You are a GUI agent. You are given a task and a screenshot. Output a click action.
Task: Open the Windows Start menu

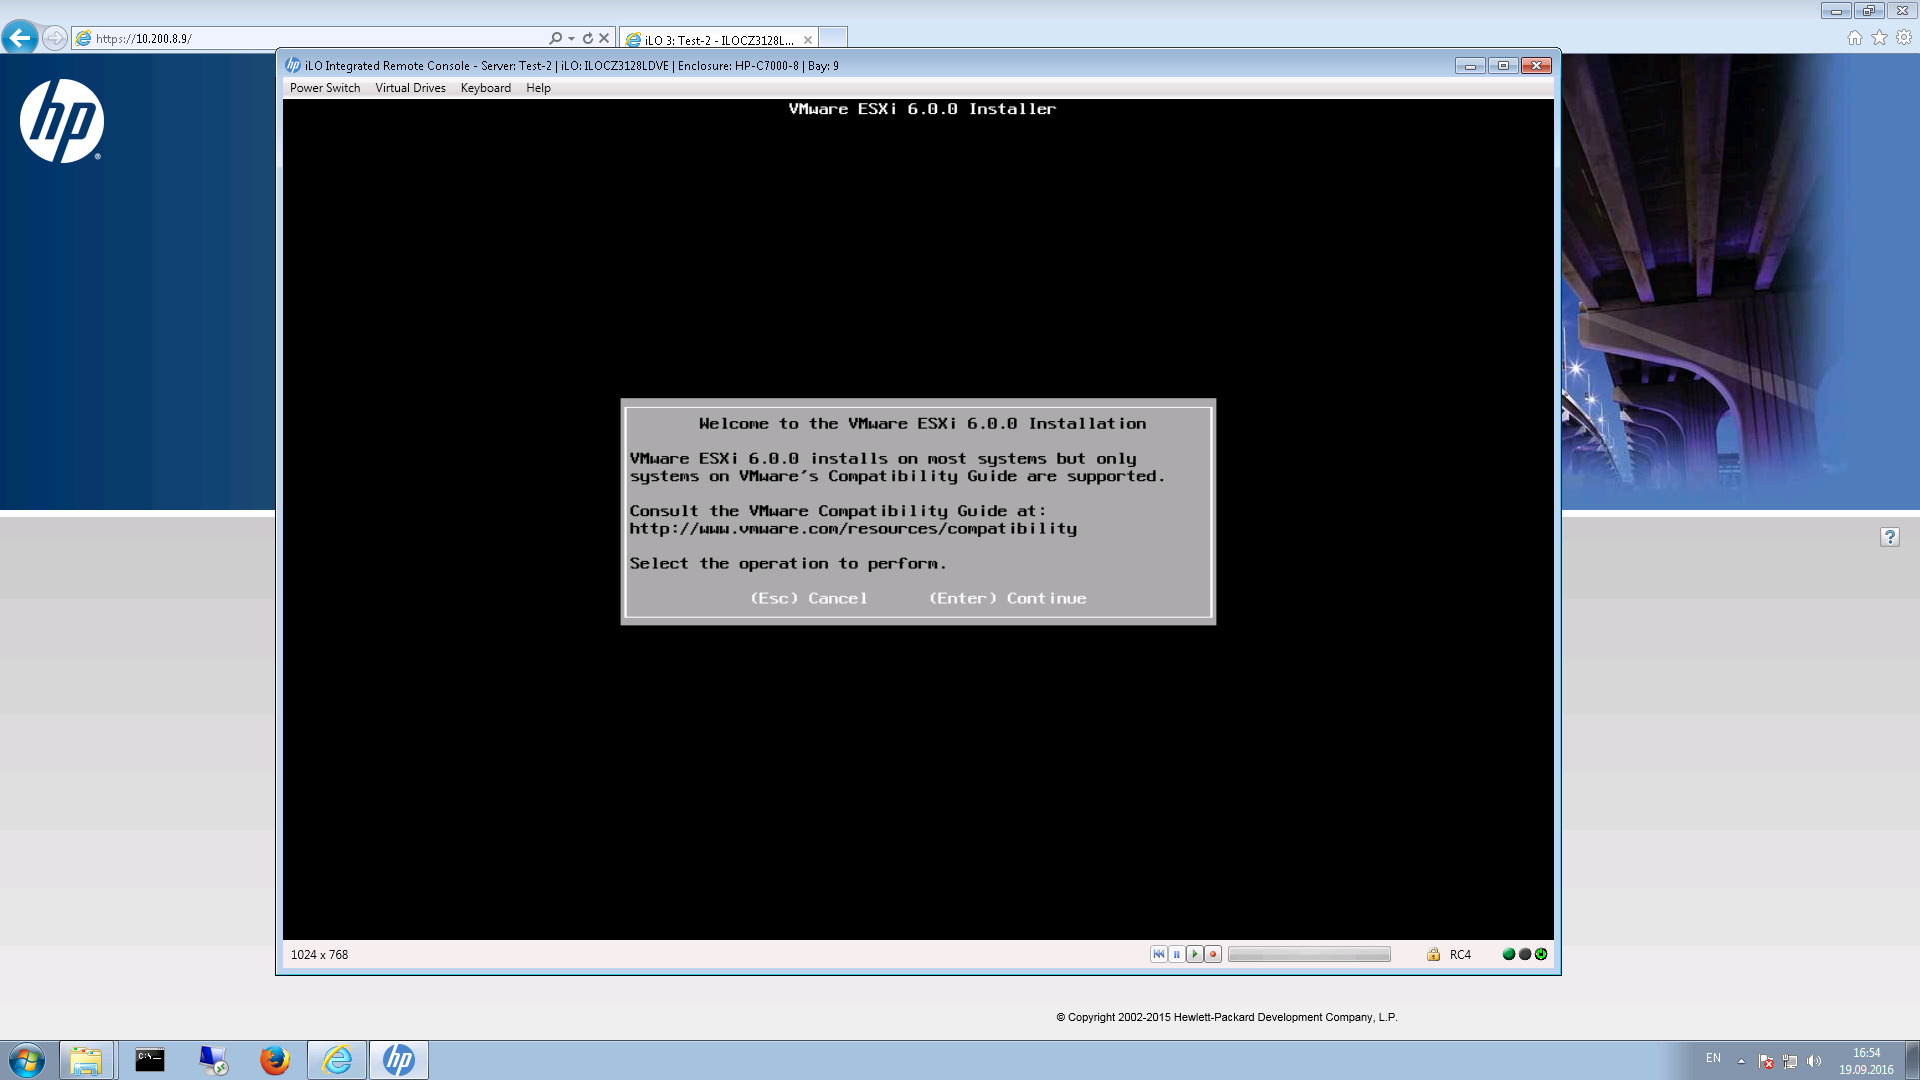point(27,1060)
